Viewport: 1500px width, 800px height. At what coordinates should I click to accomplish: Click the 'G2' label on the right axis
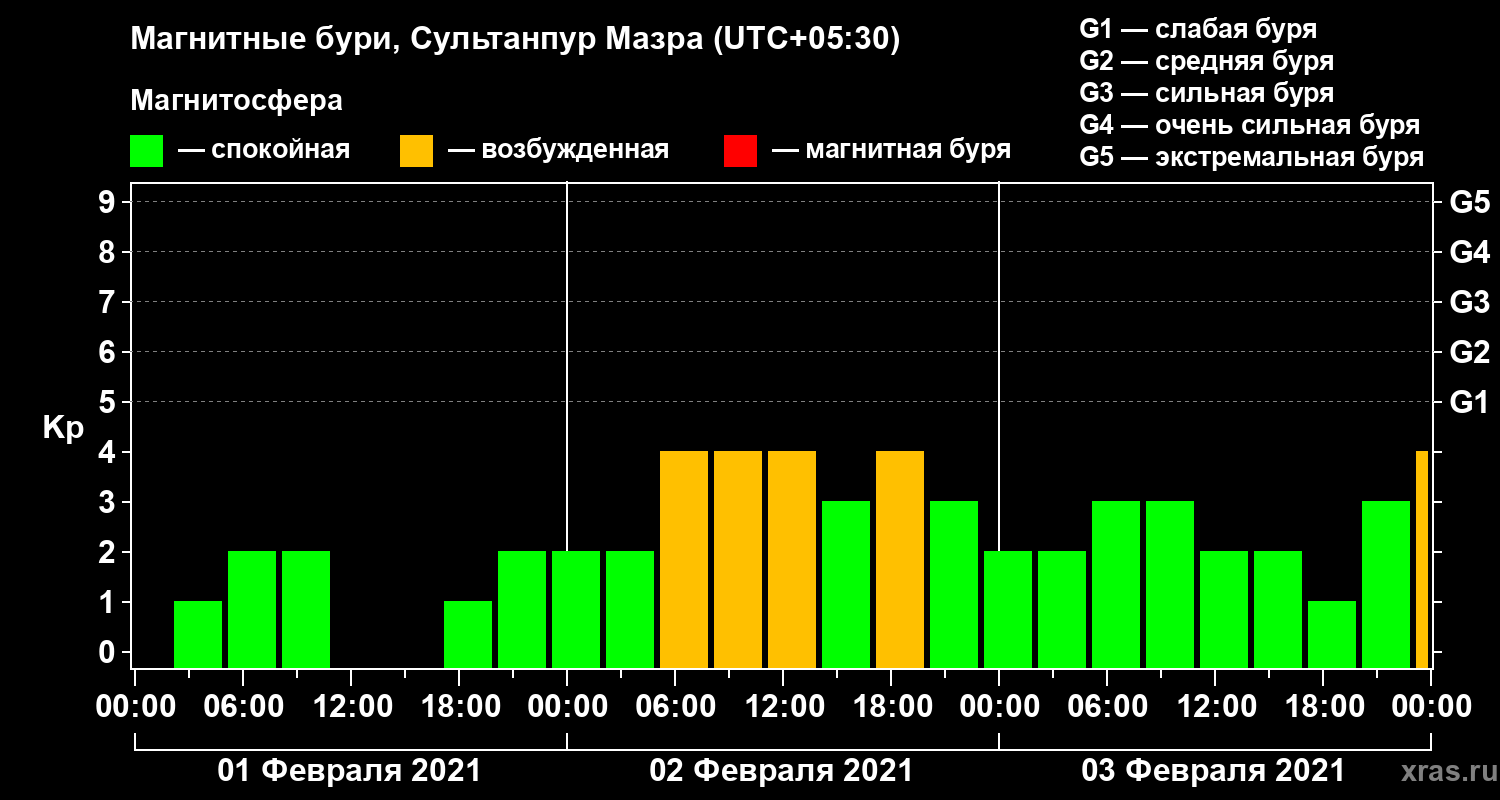1469,352
